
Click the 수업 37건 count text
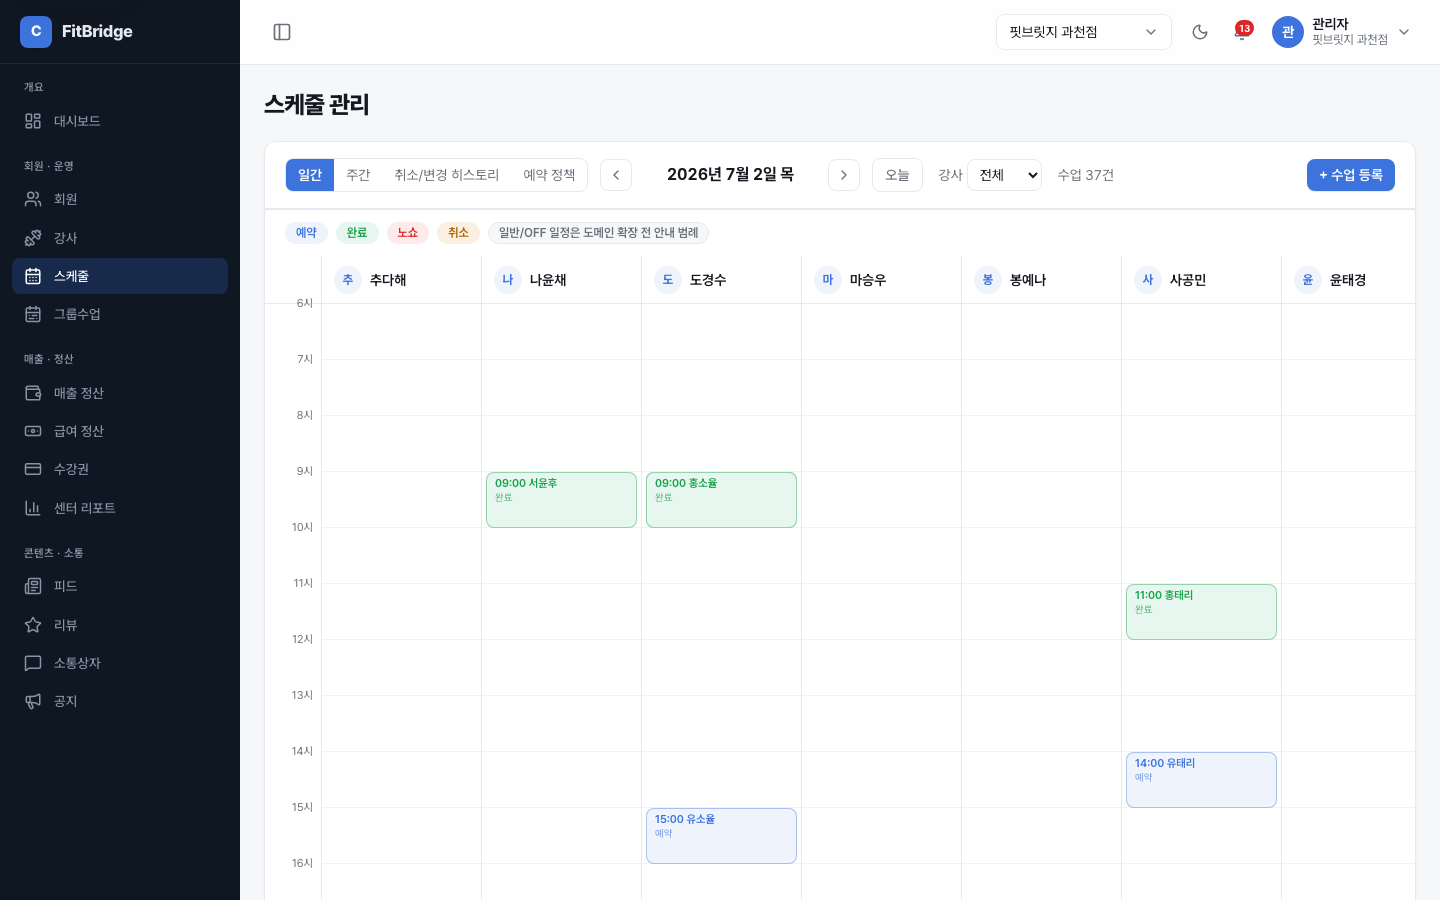pyautogui.click(x=1085, y=175)
